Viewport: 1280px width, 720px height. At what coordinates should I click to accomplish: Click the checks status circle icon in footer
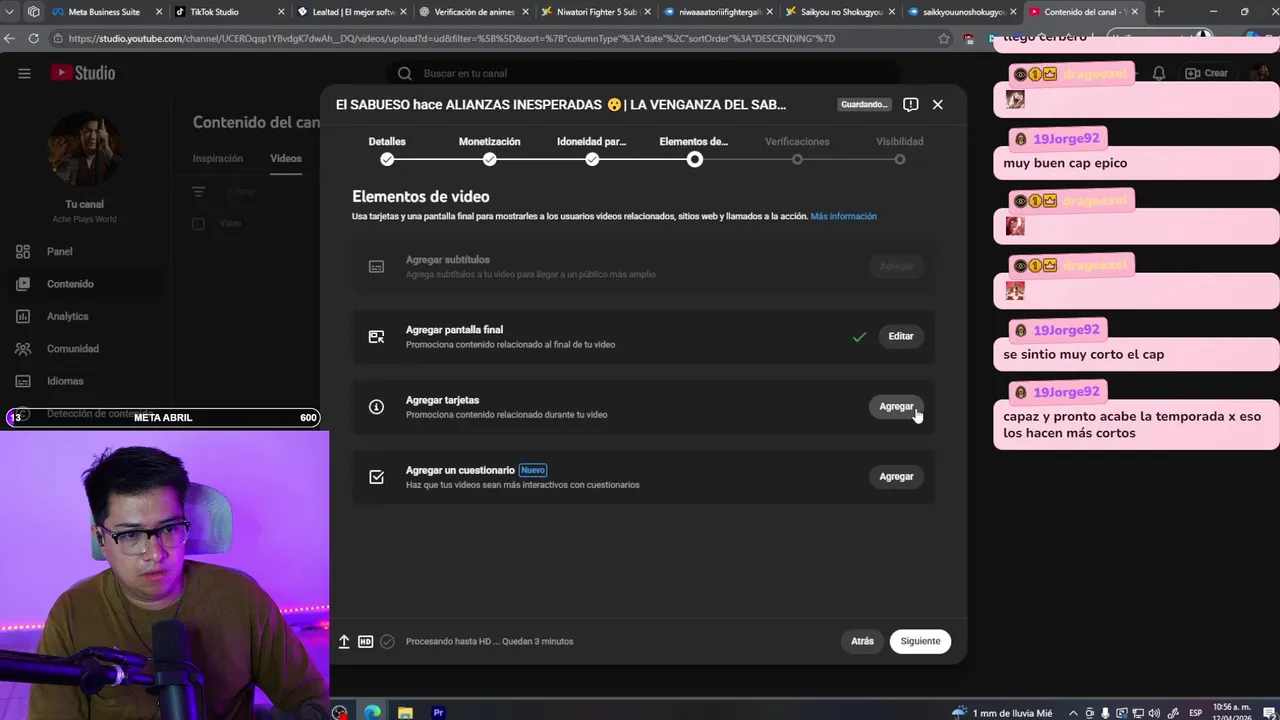(x=387, y=642)
